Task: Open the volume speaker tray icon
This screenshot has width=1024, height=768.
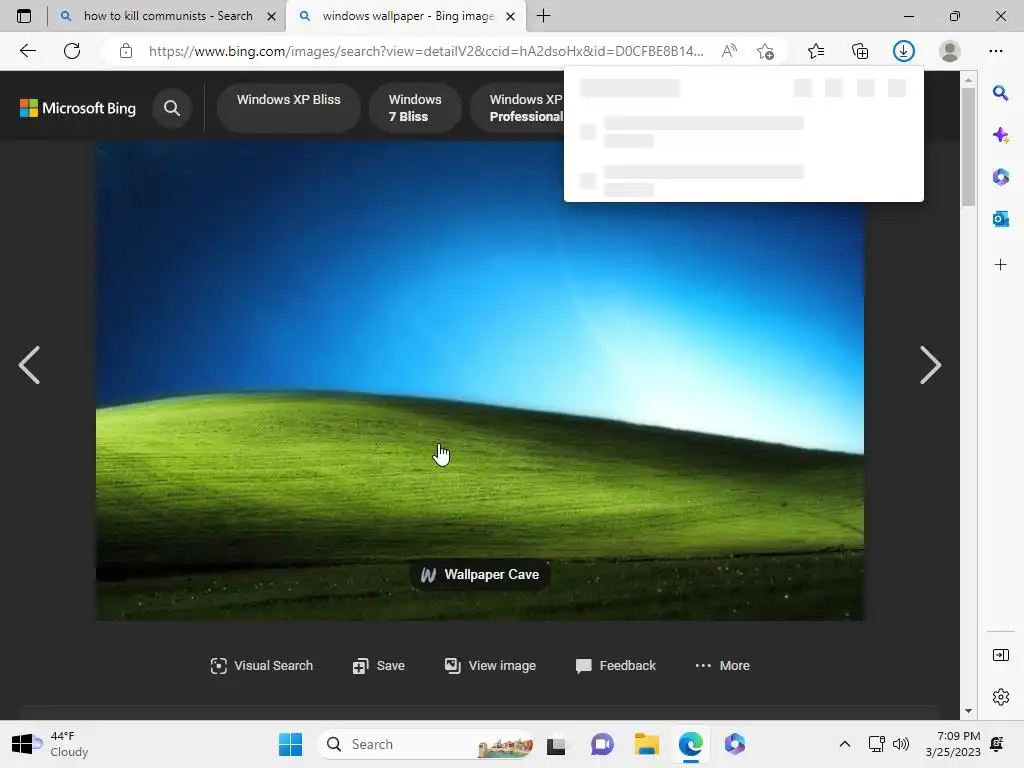Action: point(901,744)
